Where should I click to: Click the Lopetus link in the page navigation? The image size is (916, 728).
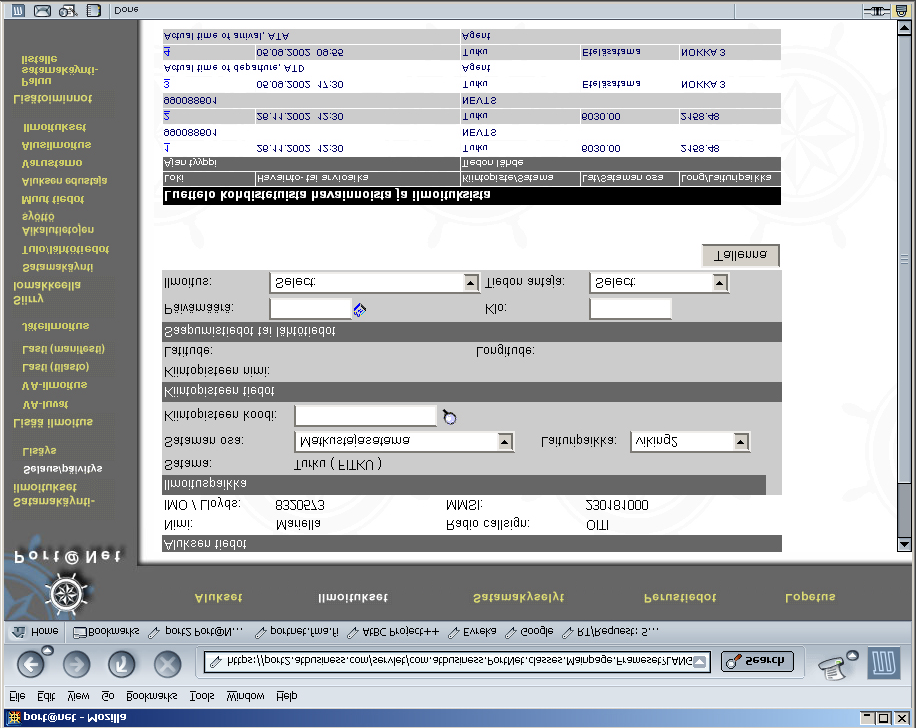810,597
